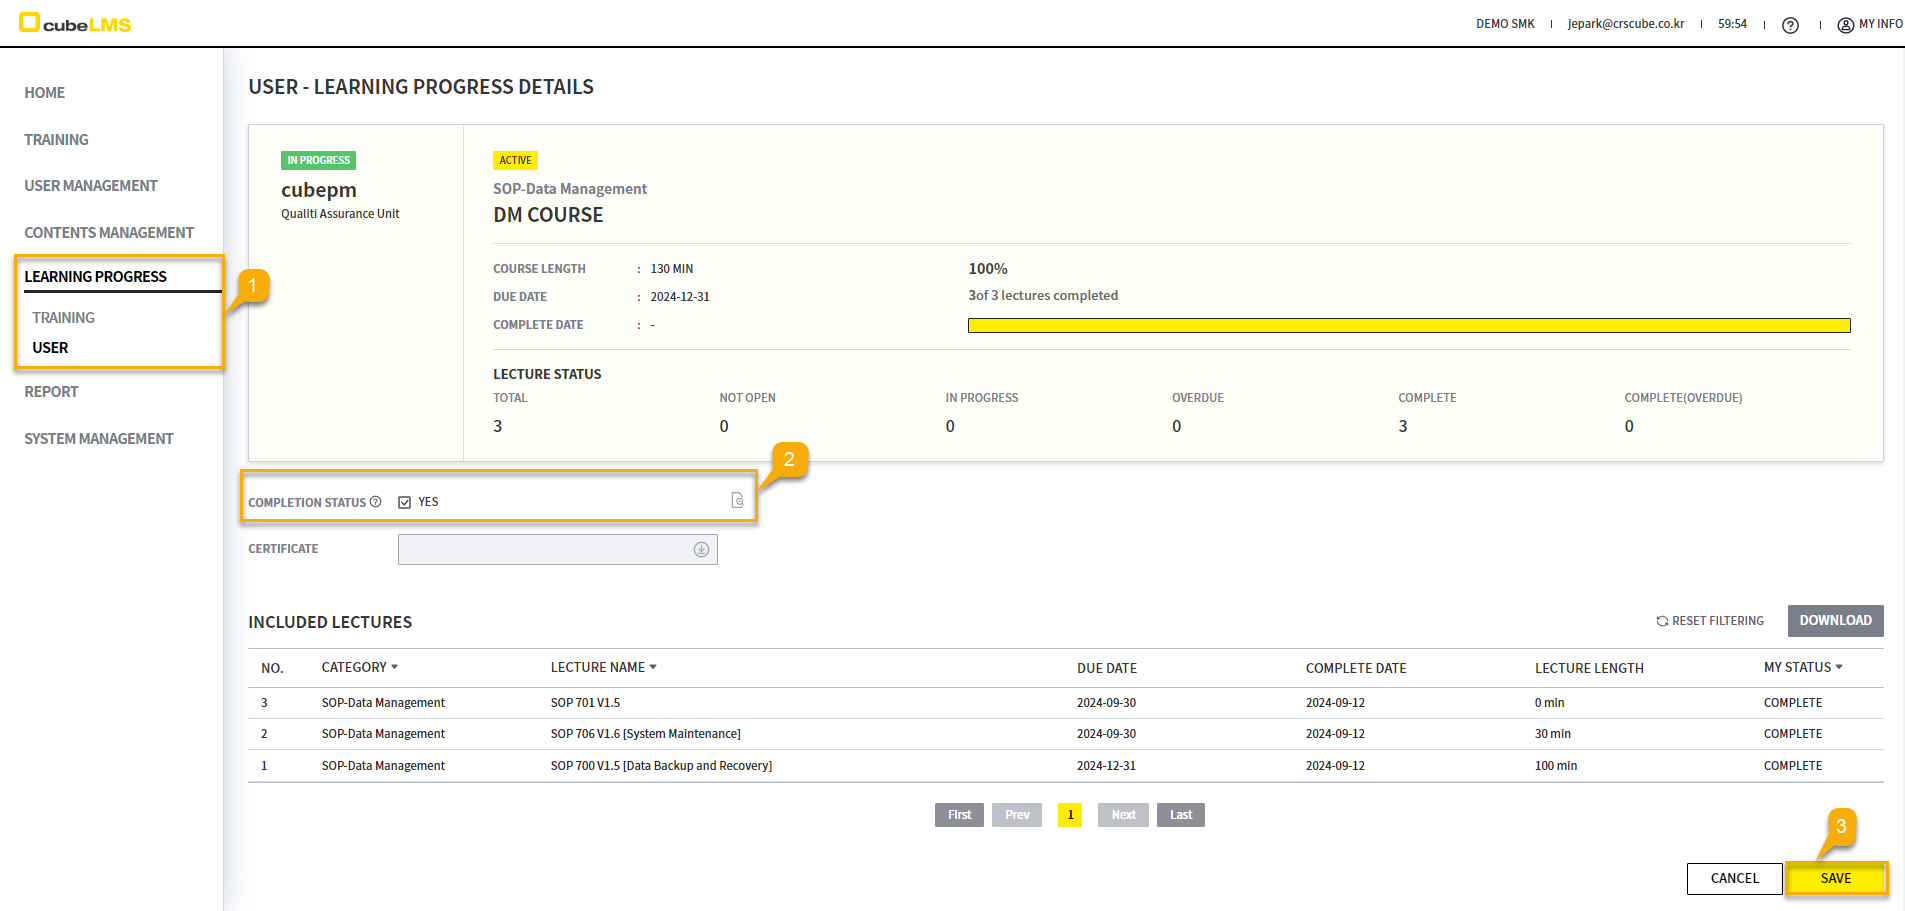Expand the My Status column filter dropdown
The width and height of the screenshot is (1905, 911).
point(1839,667)
